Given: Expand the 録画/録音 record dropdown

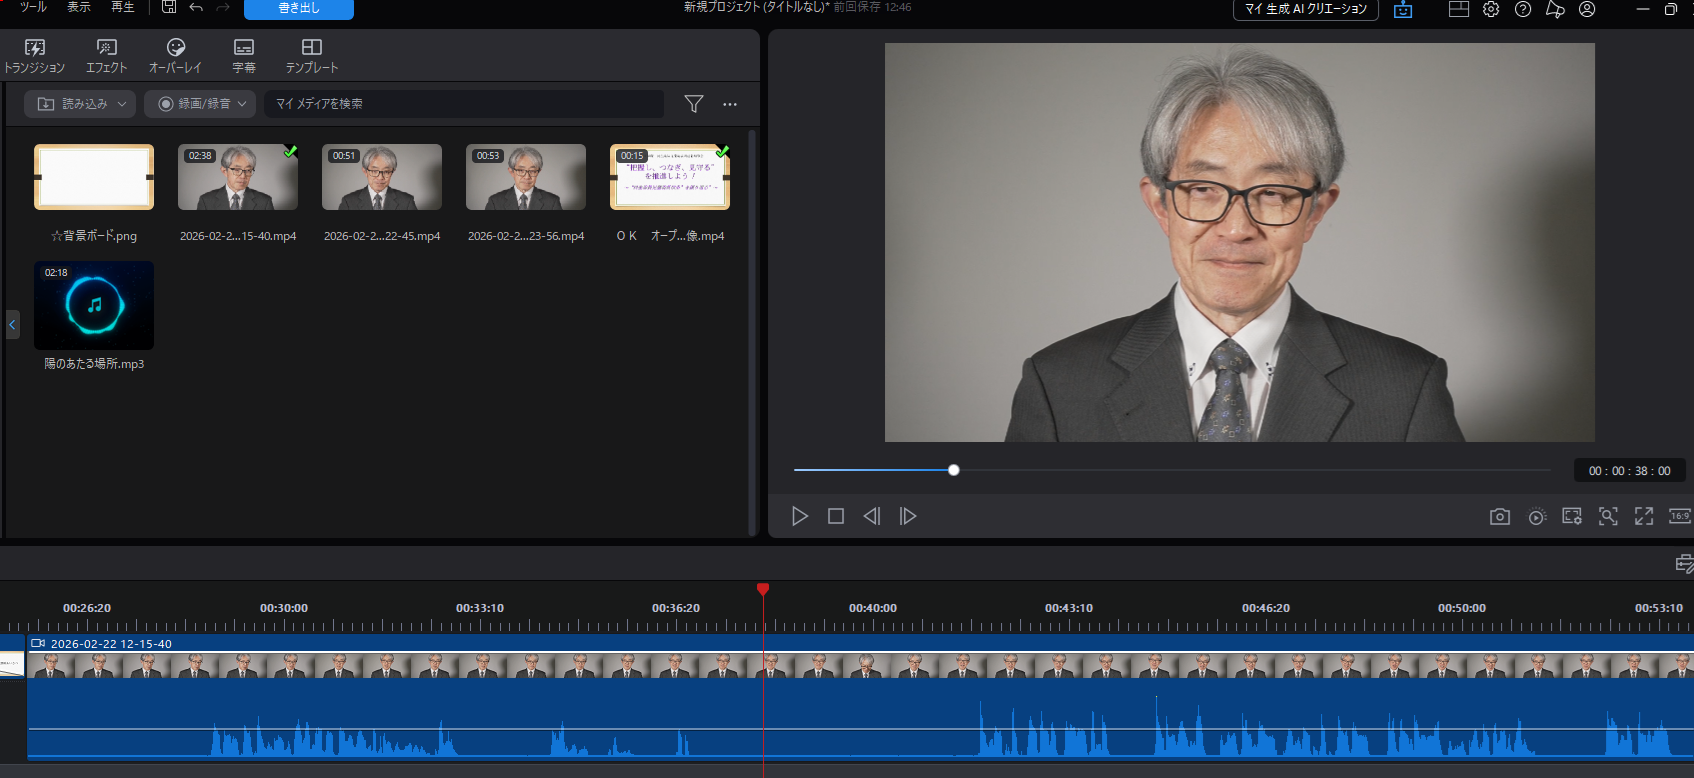Looking at the screenshot, I should 200,104.
